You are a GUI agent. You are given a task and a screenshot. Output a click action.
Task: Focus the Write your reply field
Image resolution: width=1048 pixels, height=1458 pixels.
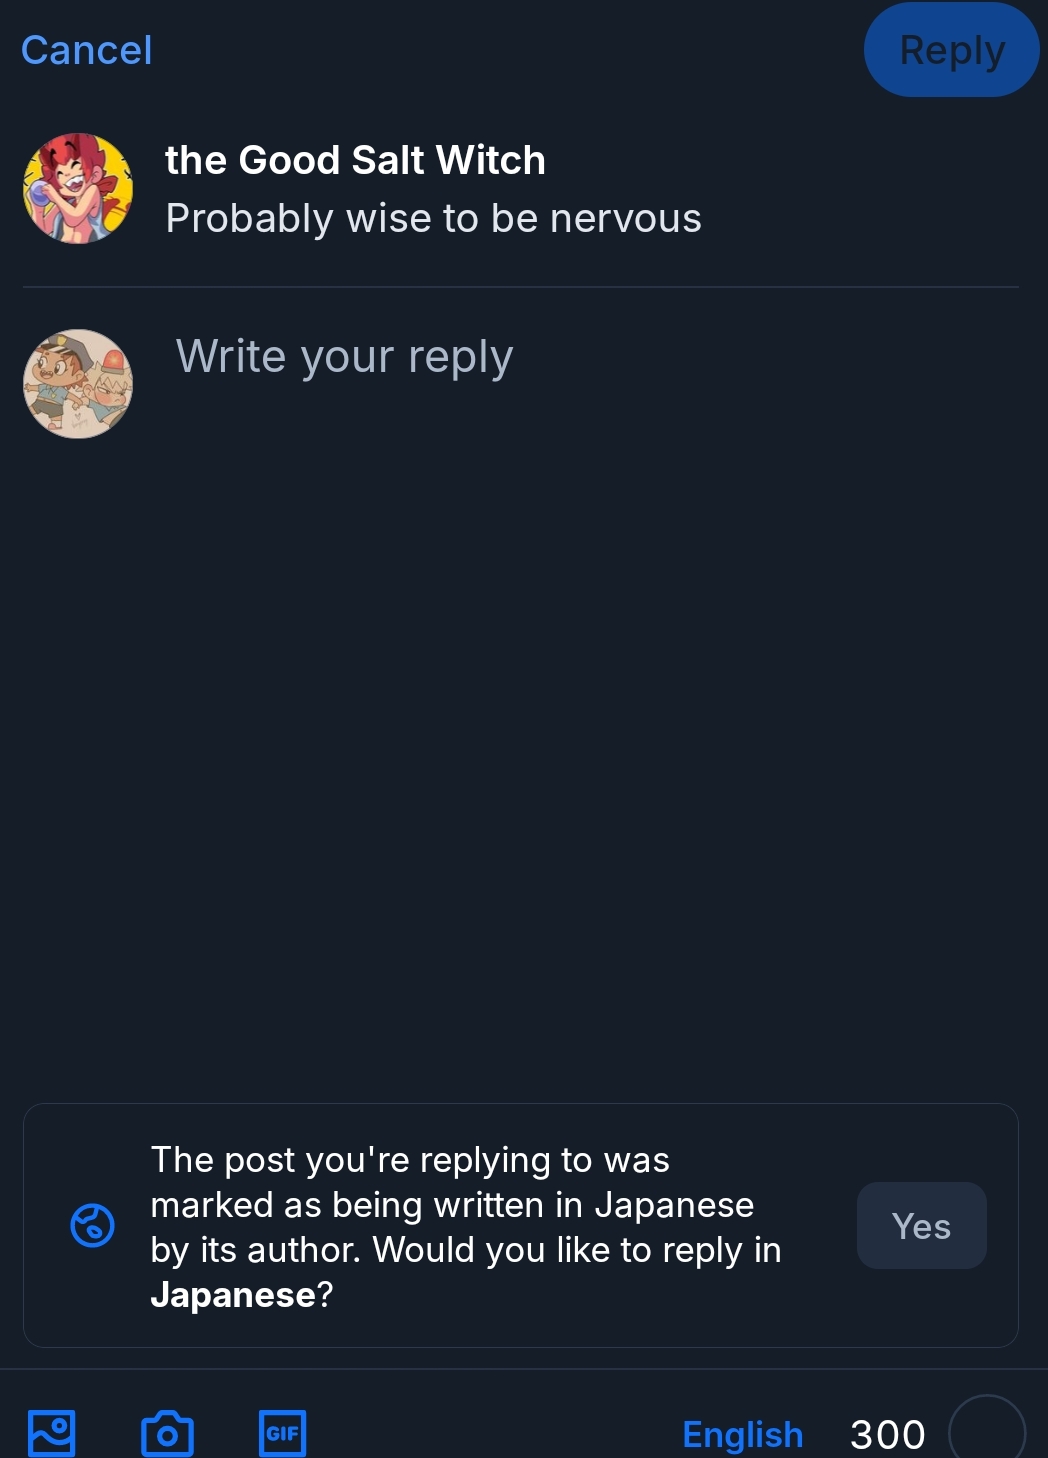click(x=345, y=357)
